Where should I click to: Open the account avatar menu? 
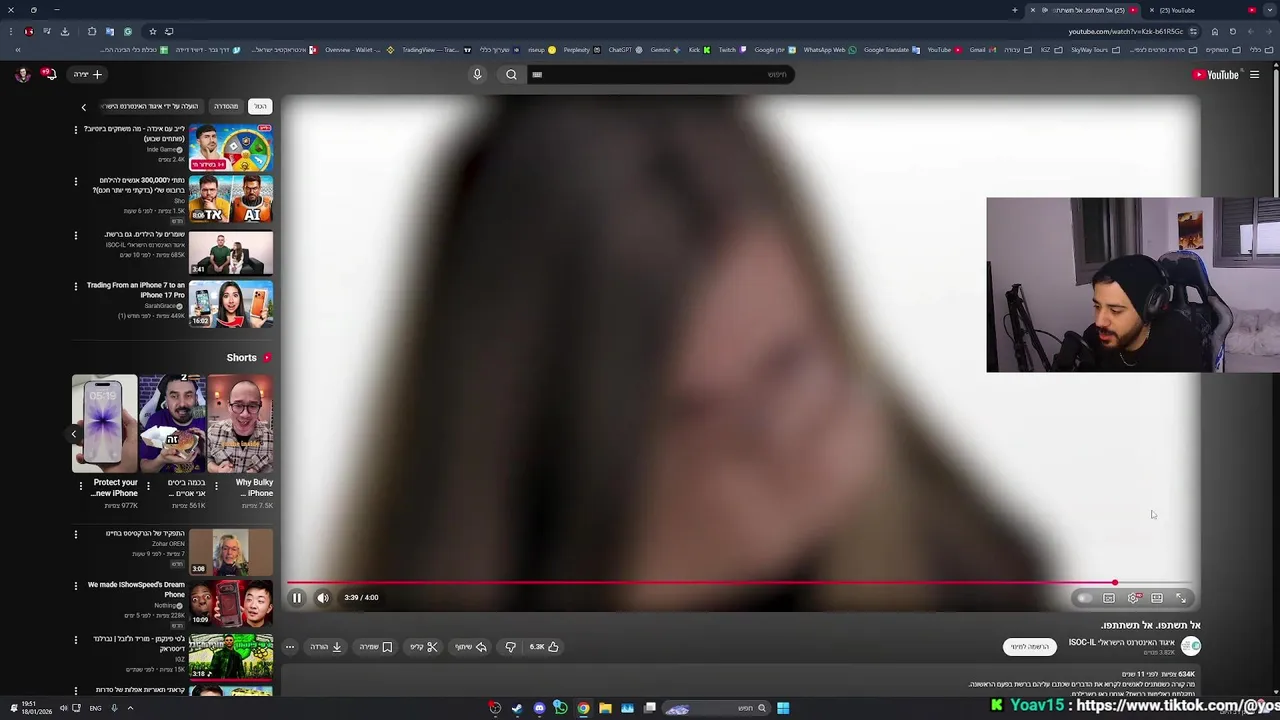[22, 75]
